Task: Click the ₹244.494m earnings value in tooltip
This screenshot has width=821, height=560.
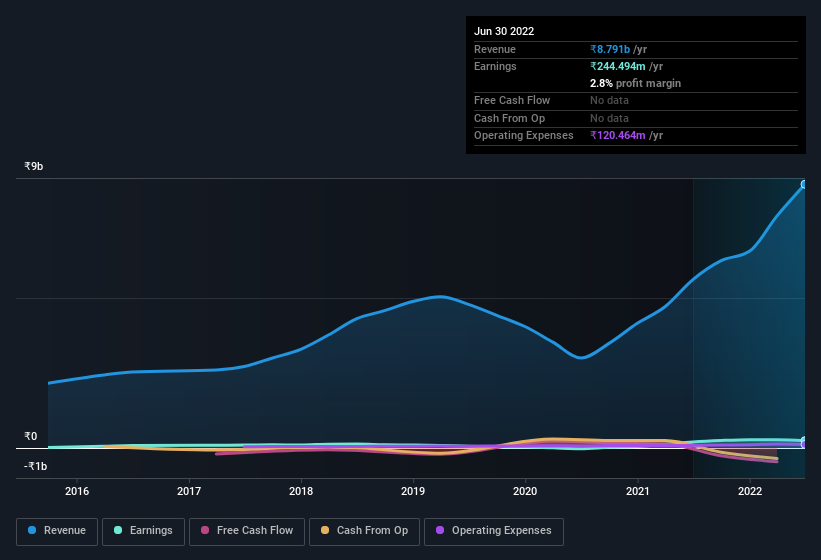Action: (x=618, y=66)
